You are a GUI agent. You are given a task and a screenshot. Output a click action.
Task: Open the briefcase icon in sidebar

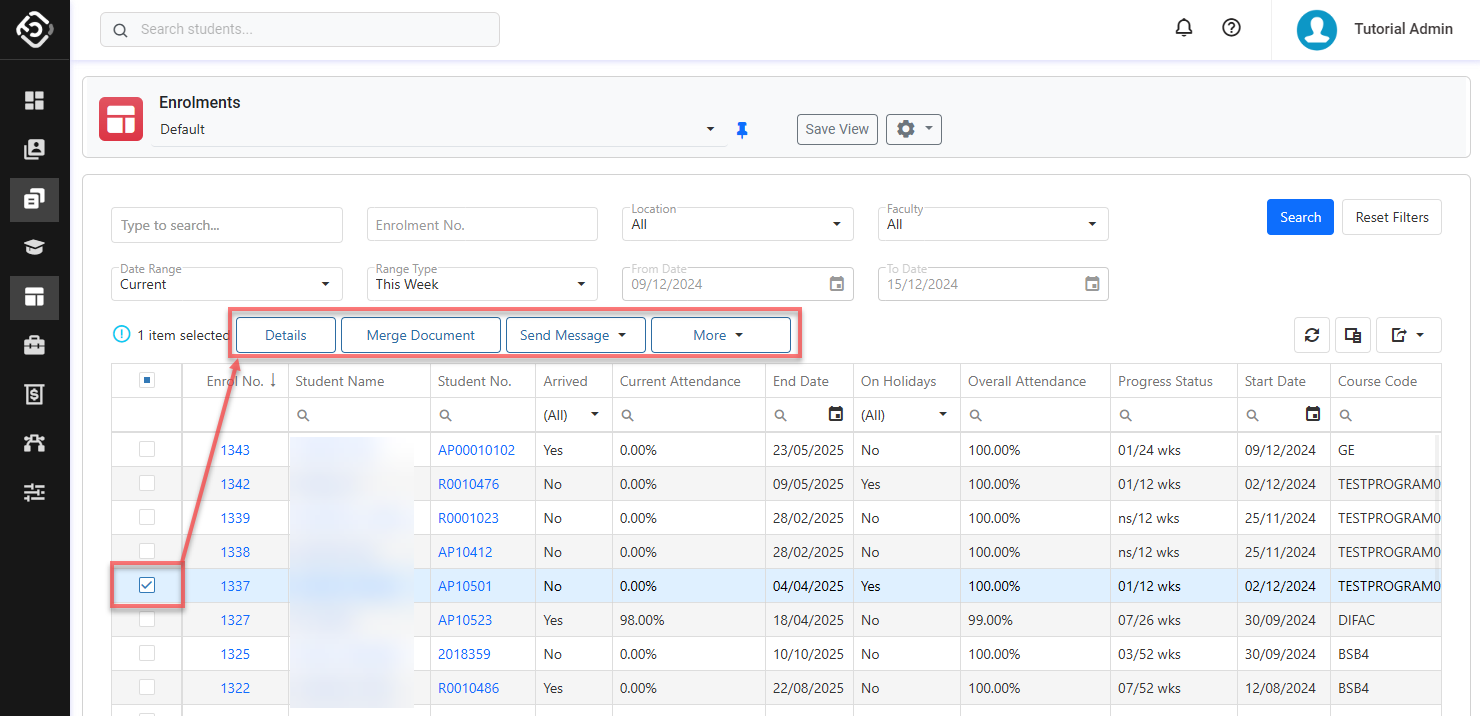(35, 346)
